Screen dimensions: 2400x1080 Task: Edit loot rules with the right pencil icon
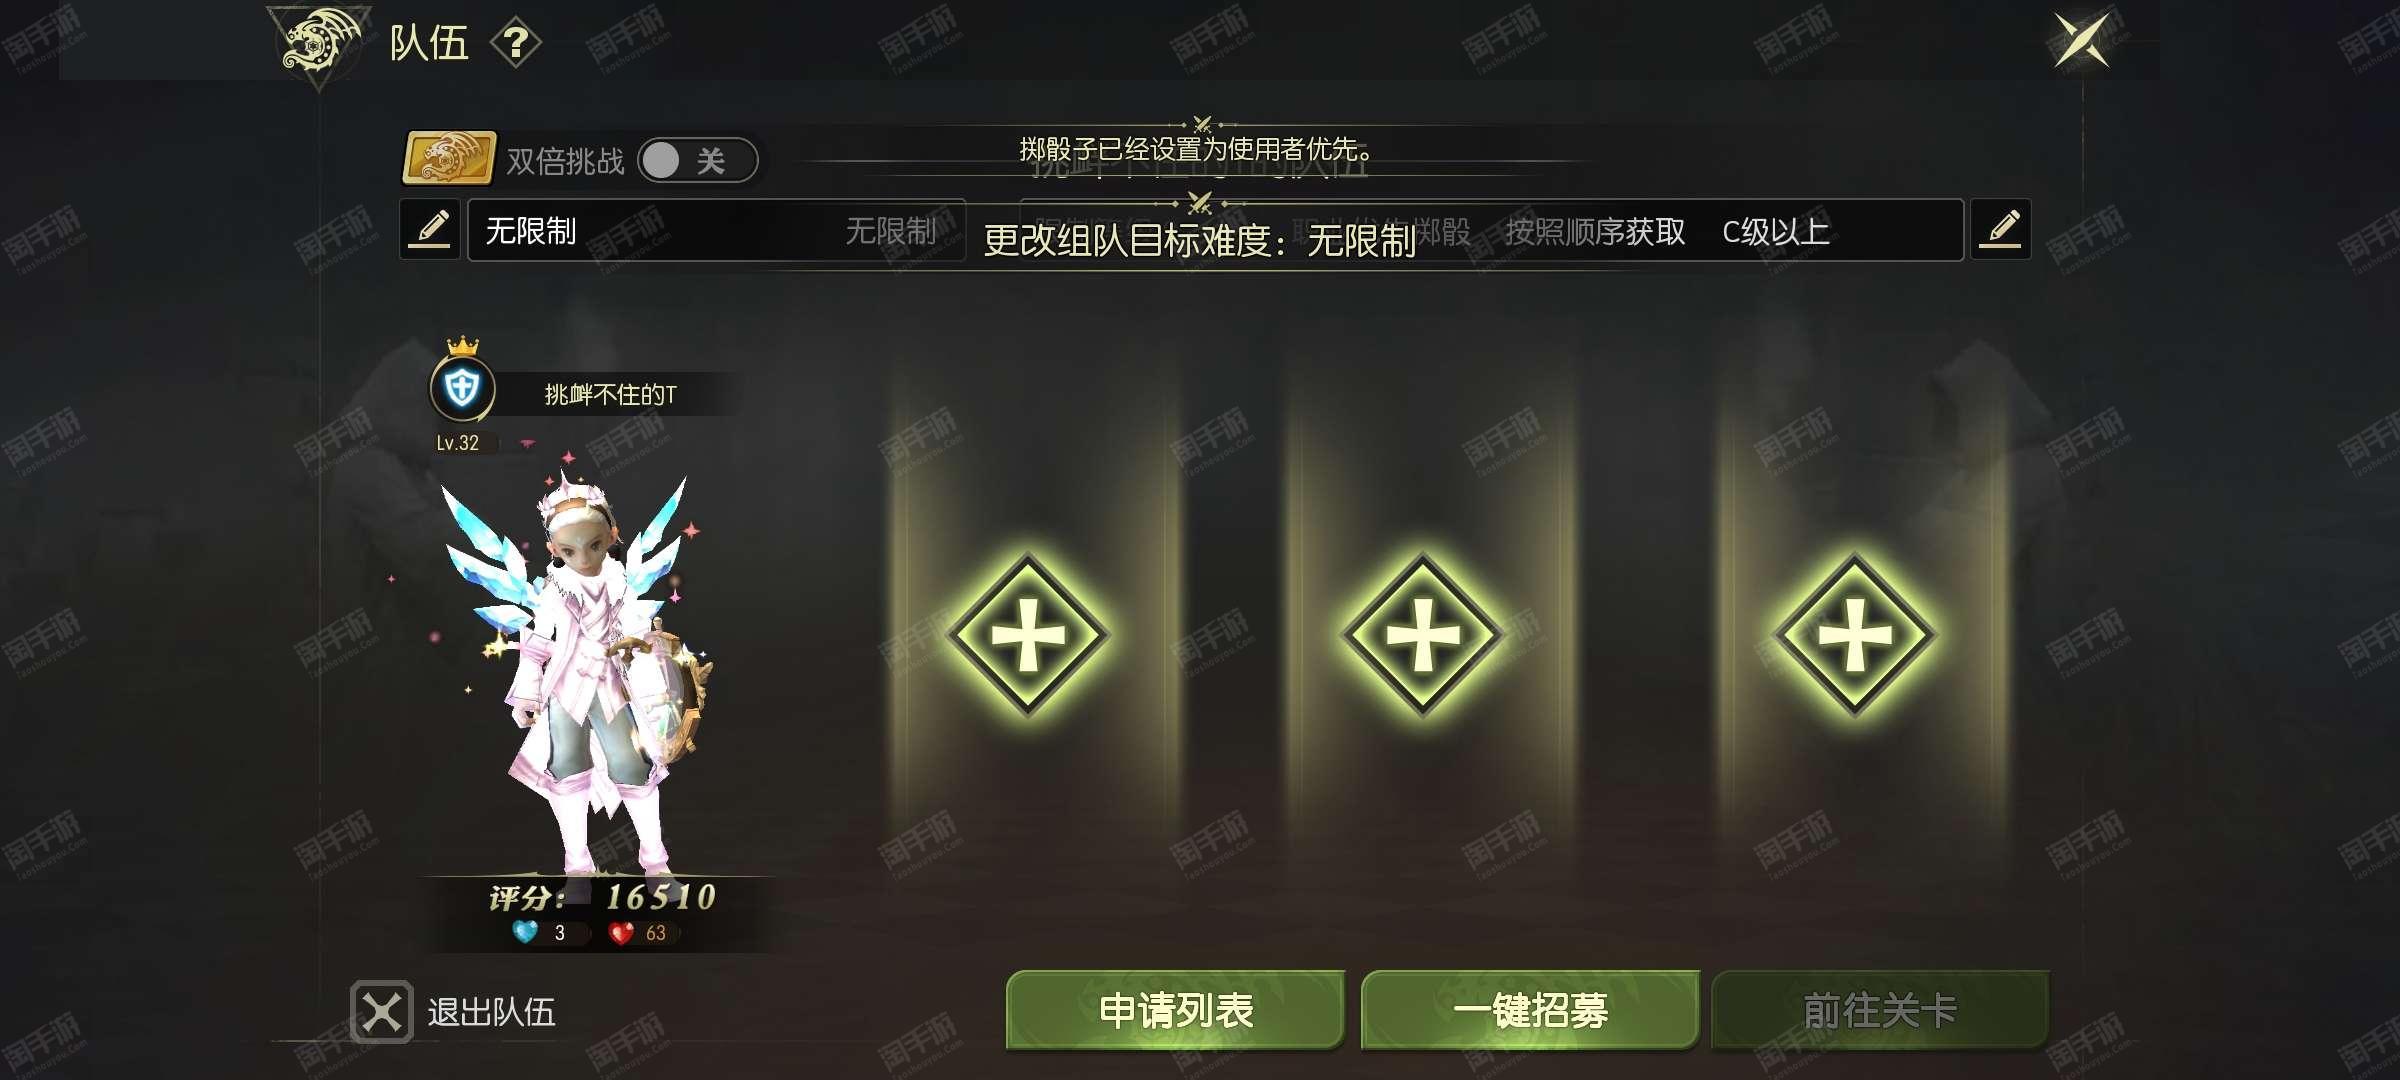coord(2000,230)
